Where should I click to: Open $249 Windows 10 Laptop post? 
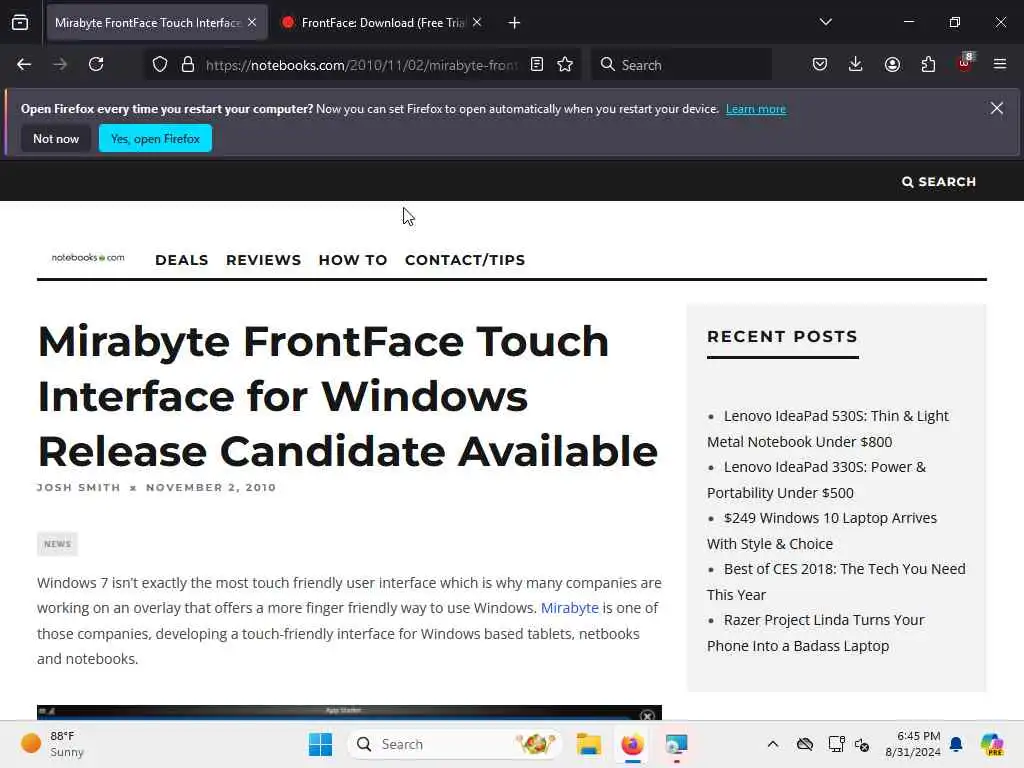coord(822,530)
